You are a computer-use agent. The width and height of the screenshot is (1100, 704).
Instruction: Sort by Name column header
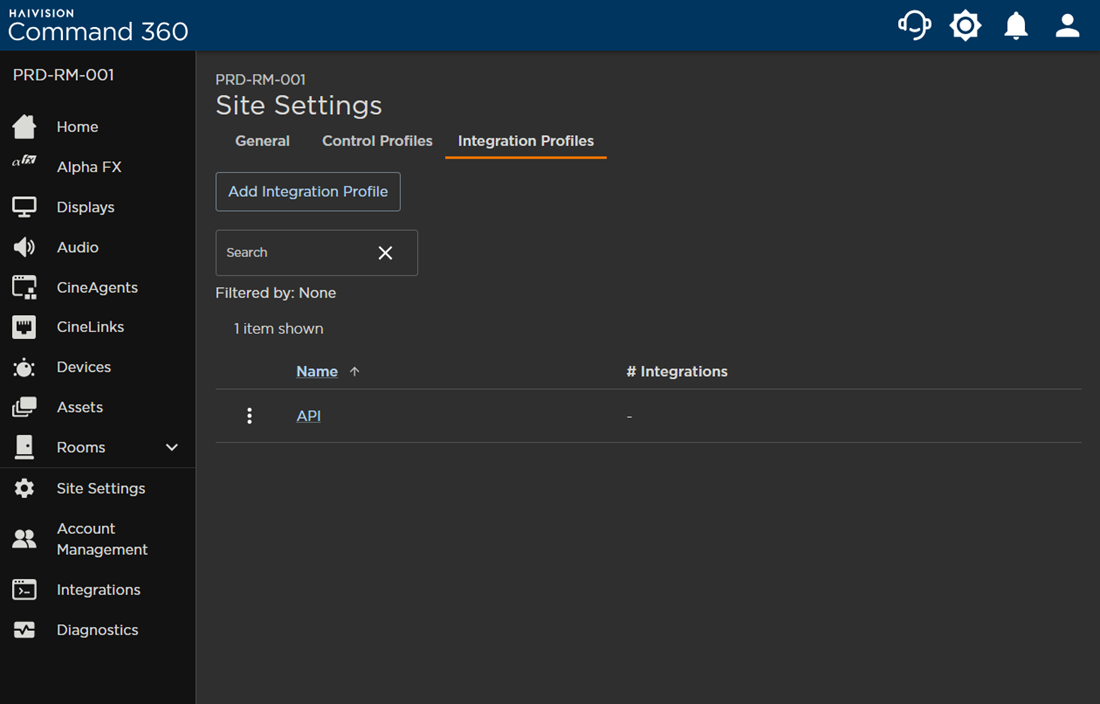tap(317, 372)
